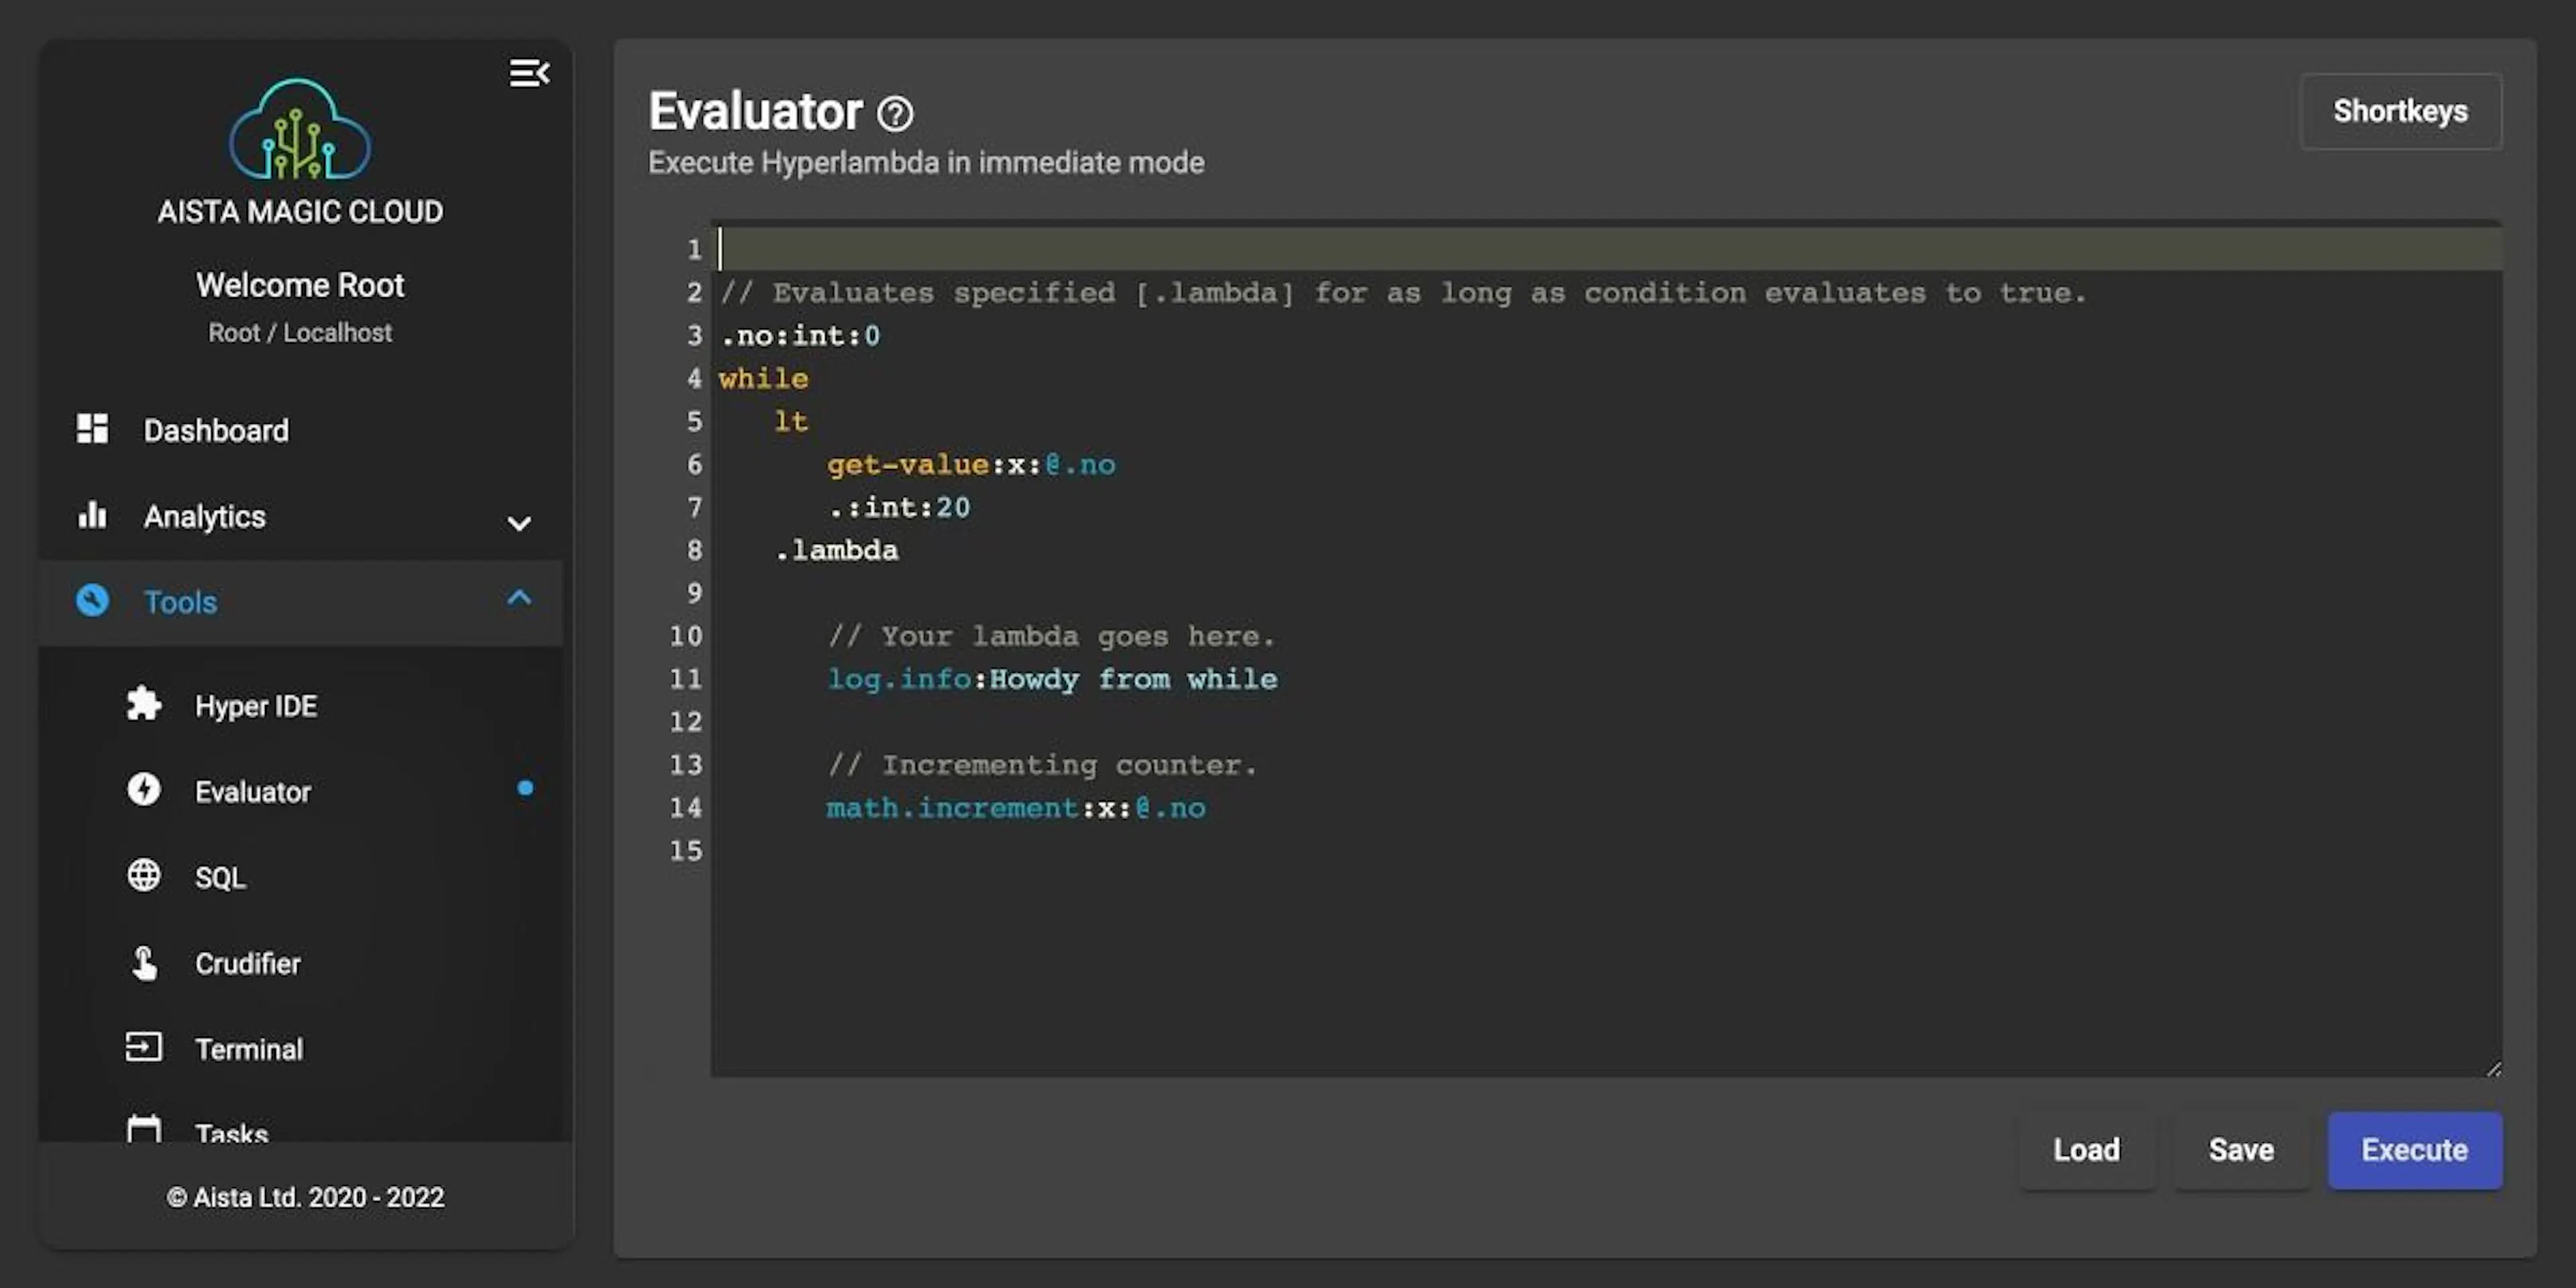Click 'Execute Hyperlambda in immediate mode' subtitle
This screenshot has height=1288, width=2576.
(926, 163)
